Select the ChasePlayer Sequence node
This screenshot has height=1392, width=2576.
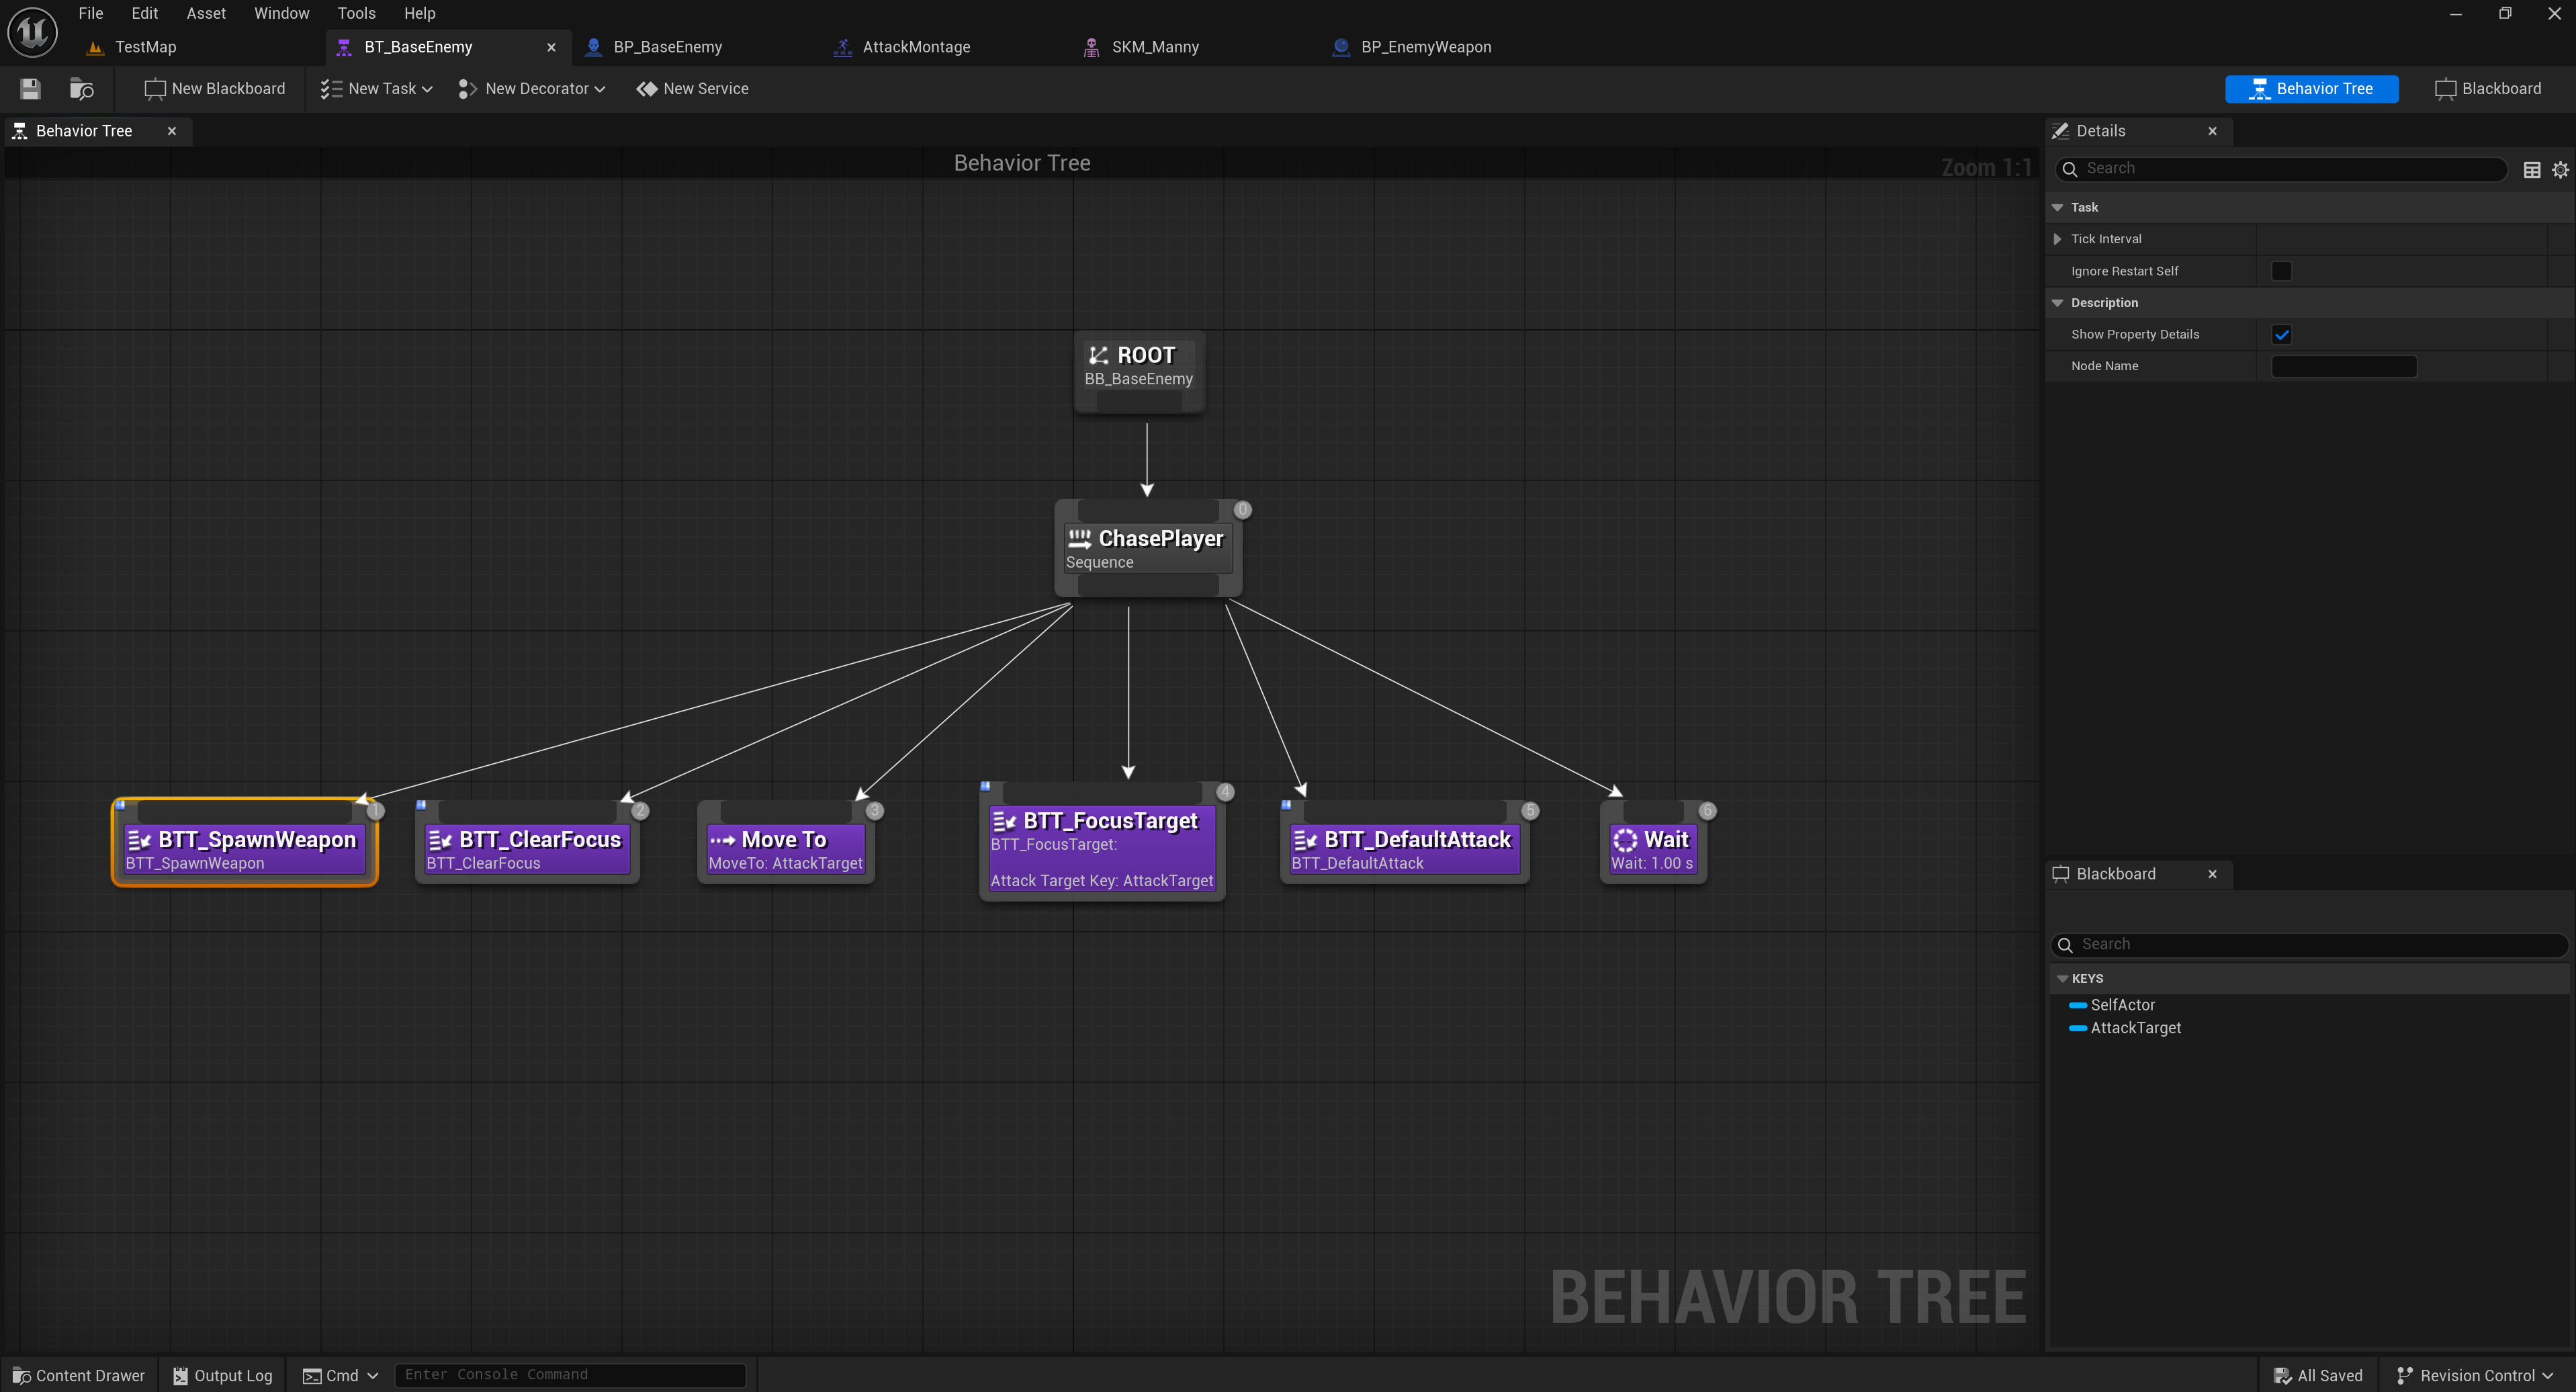pyautogui.click(x=1147, y=548)
